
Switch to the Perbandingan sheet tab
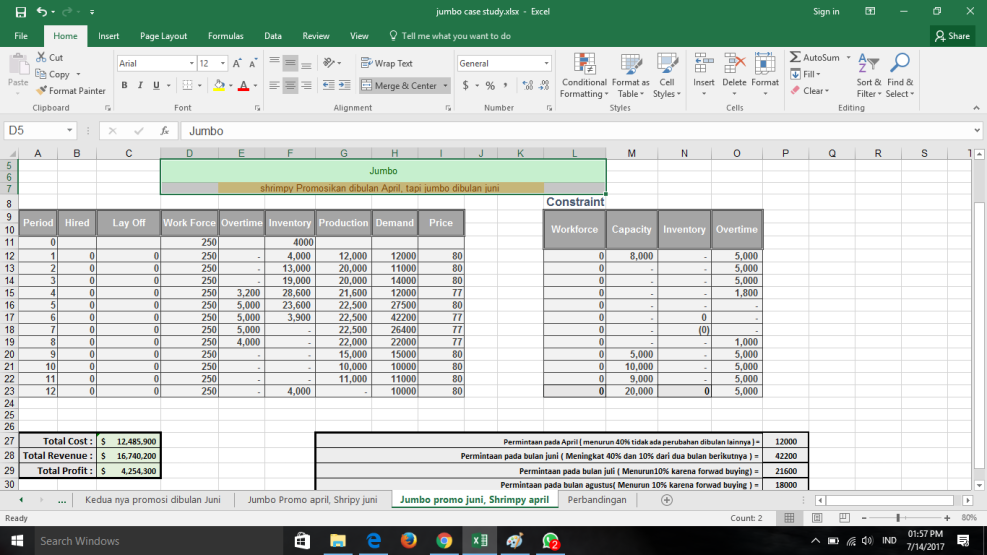coord(597,499)
